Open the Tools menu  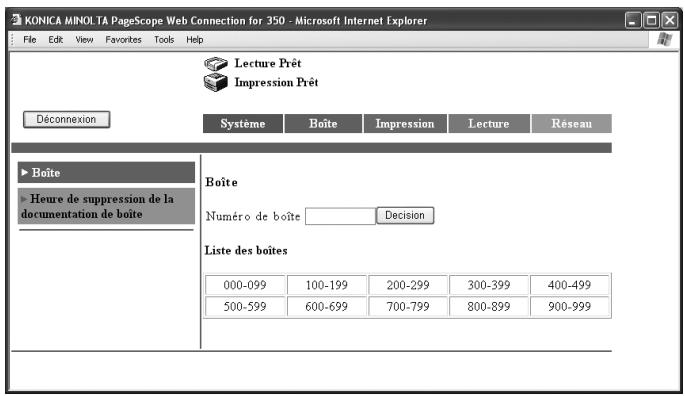[x=164, y=40]
